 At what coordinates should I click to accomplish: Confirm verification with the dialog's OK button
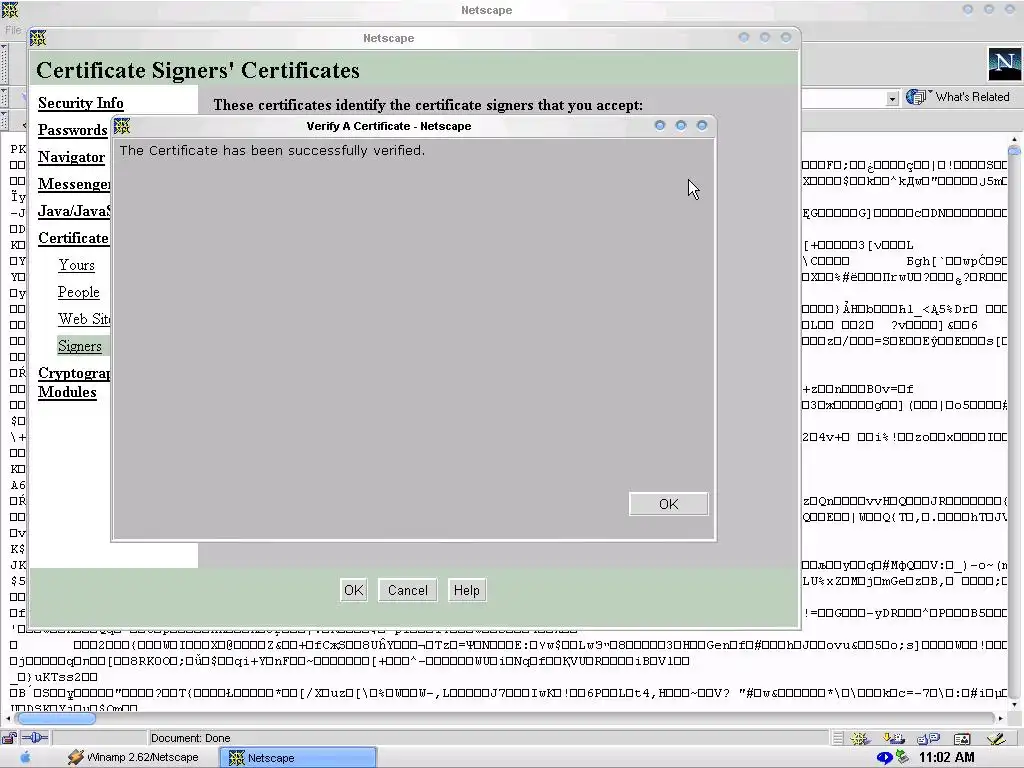pyautogui.click(x=668, y=504)
